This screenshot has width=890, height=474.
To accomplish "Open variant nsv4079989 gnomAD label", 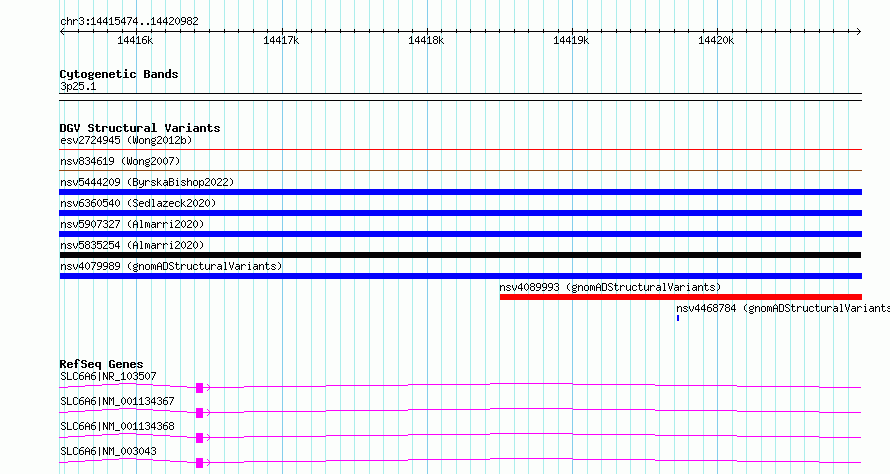I will point(171,266).
